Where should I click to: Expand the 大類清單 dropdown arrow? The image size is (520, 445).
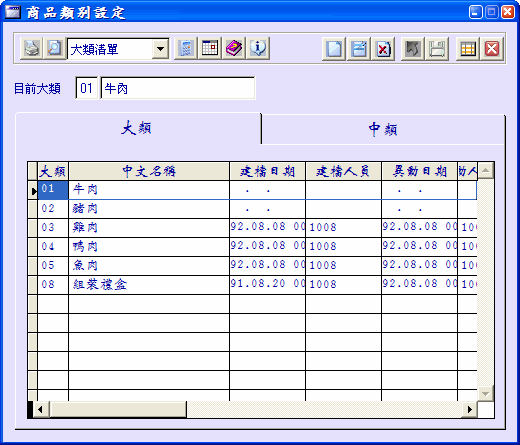(161, 49)
